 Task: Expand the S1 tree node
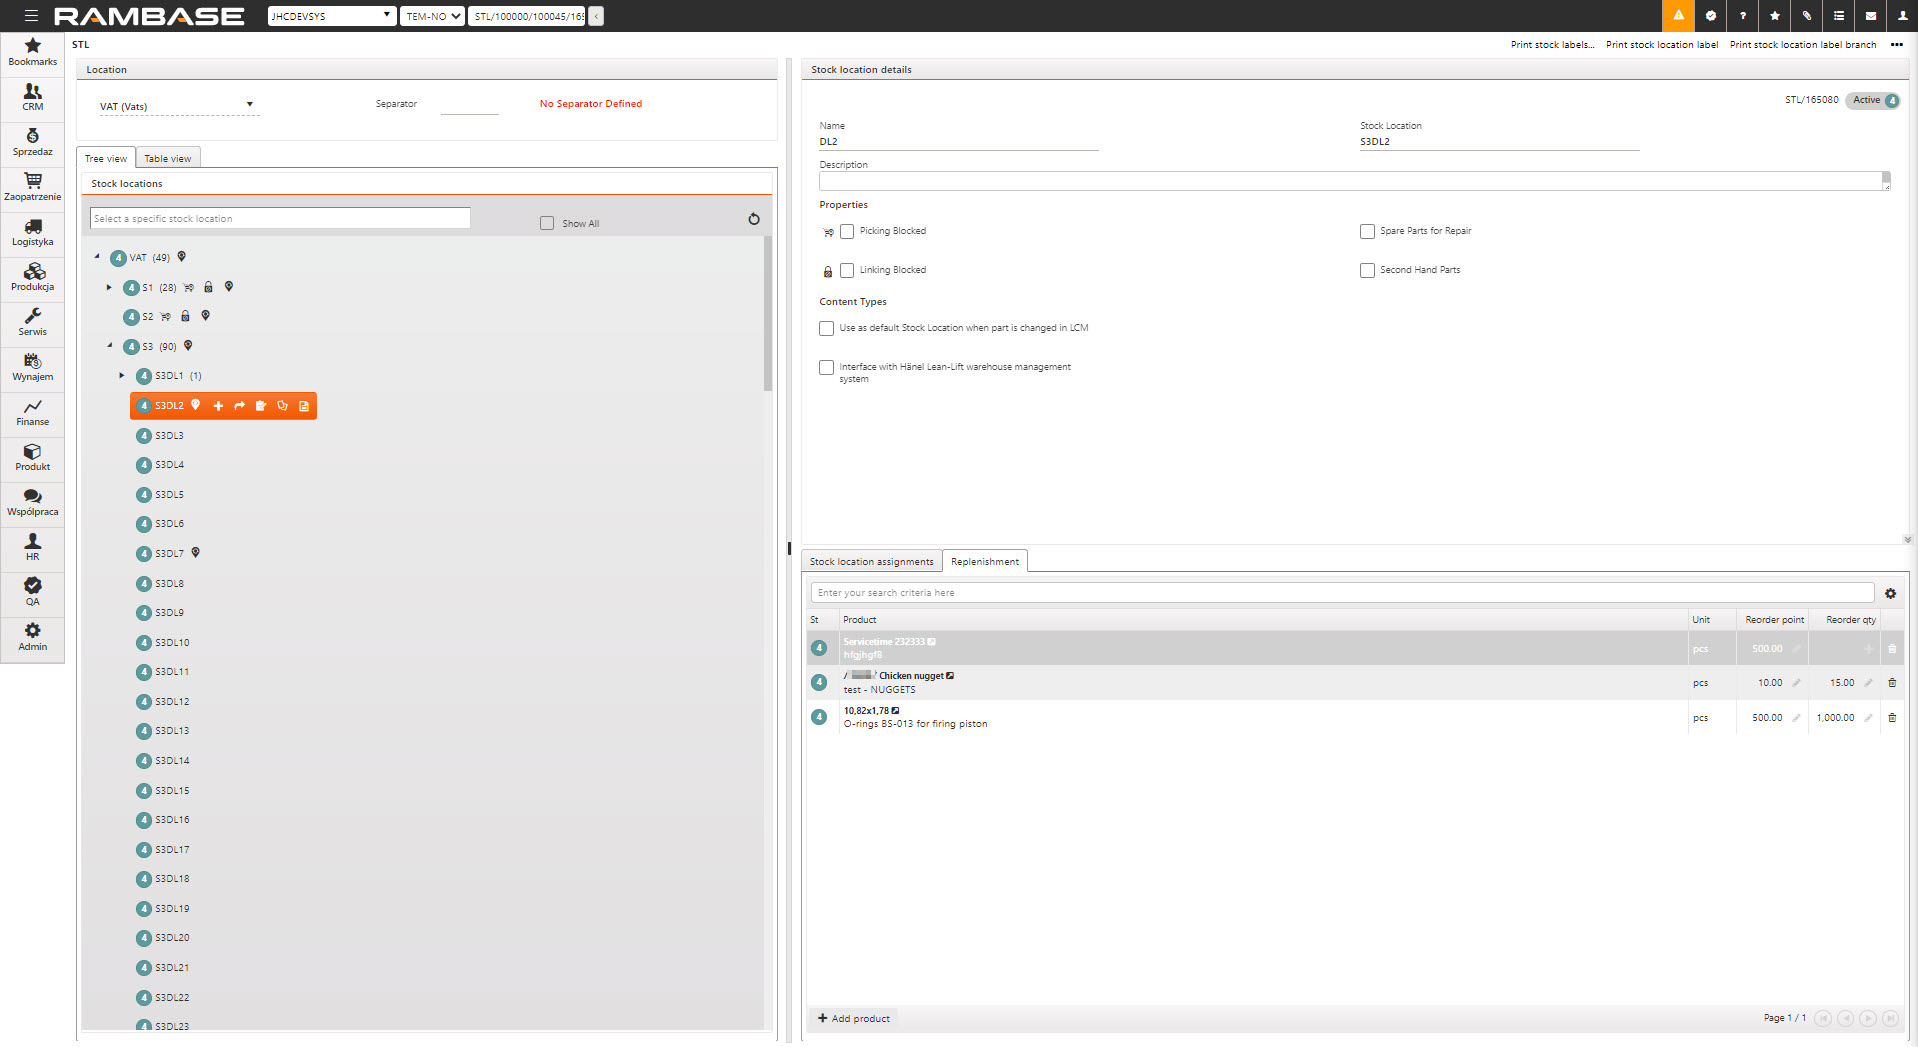109,288
